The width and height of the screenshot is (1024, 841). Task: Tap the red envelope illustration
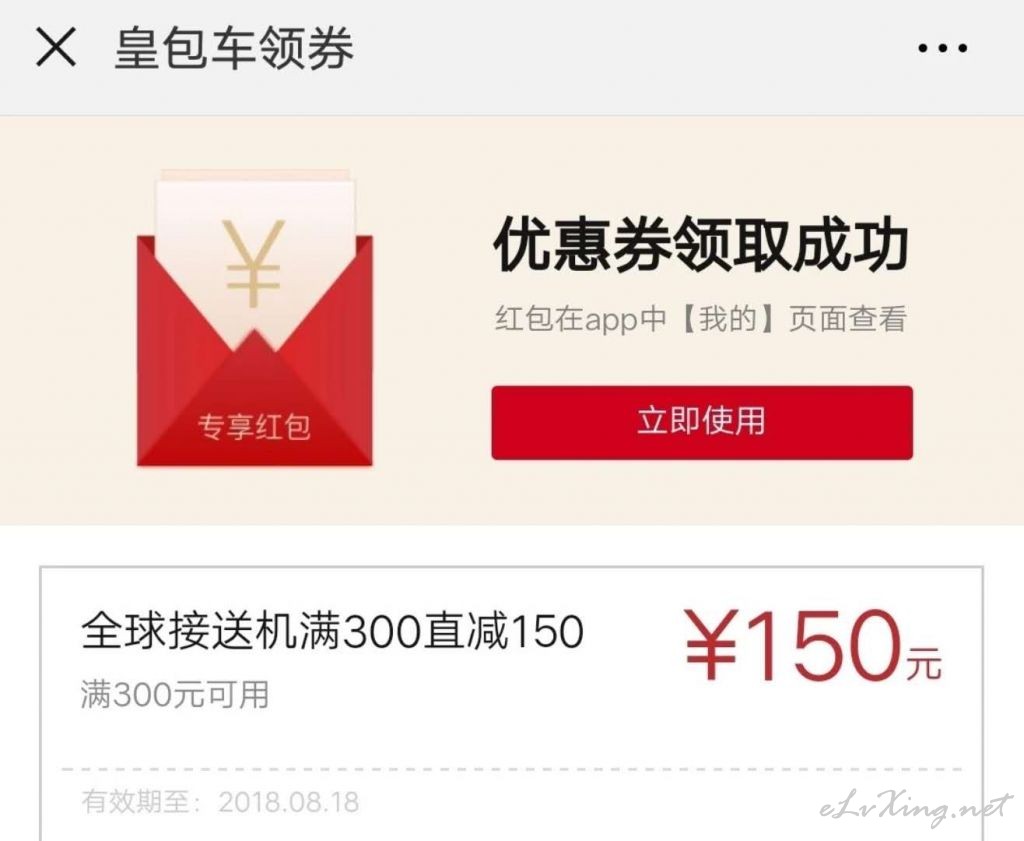pos(255,318)
